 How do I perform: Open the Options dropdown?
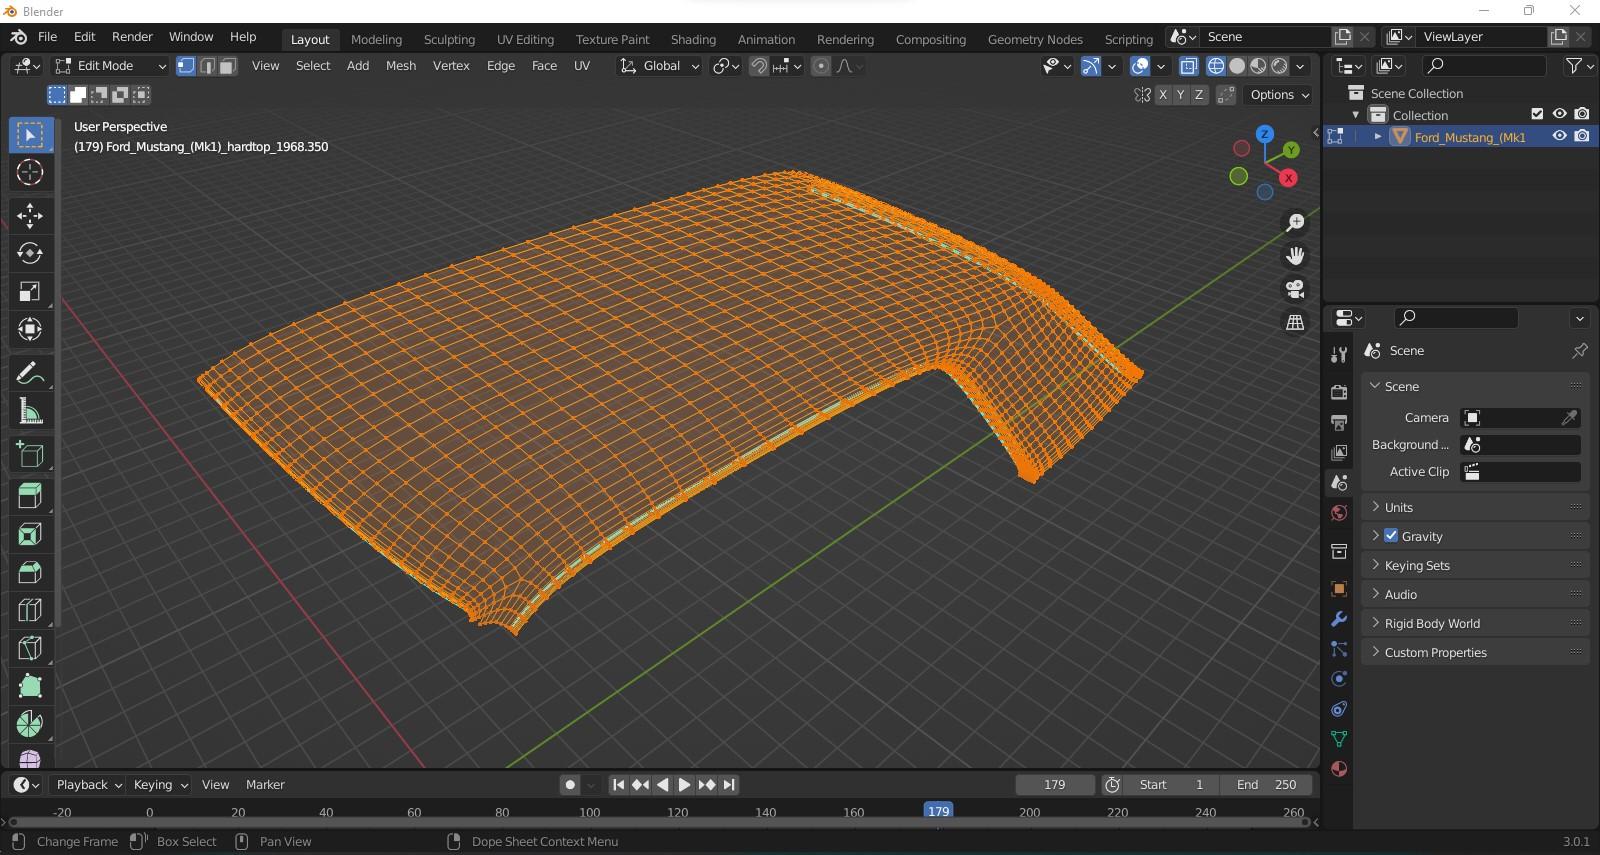(x=1279, y=95)
